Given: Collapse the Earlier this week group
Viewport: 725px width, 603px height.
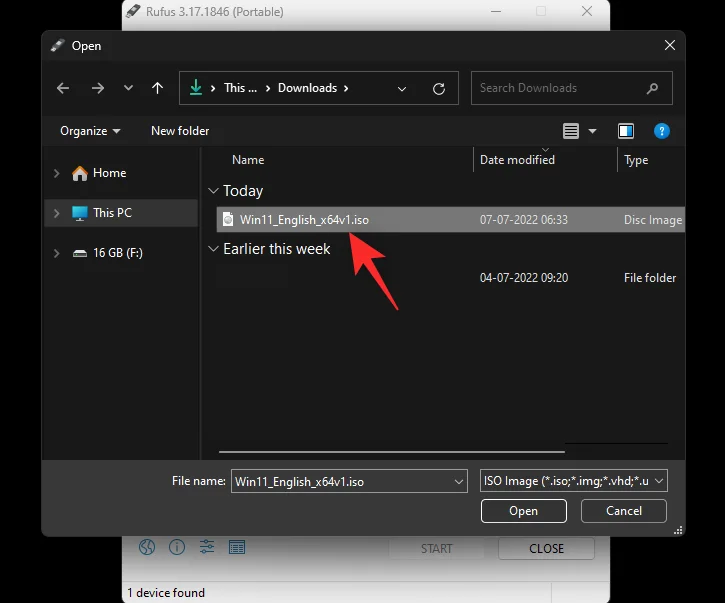Looking at the screenshot, I should [213, 249].
